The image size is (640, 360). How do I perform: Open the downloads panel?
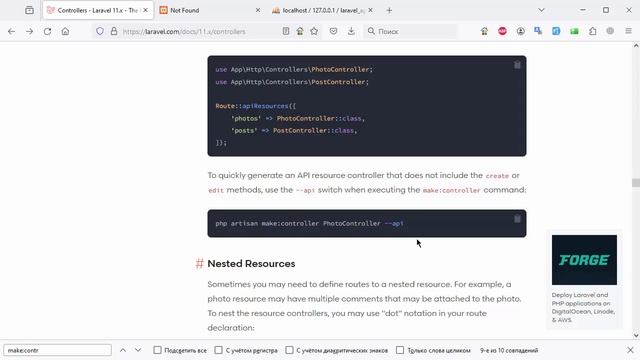tap(351, 31)
